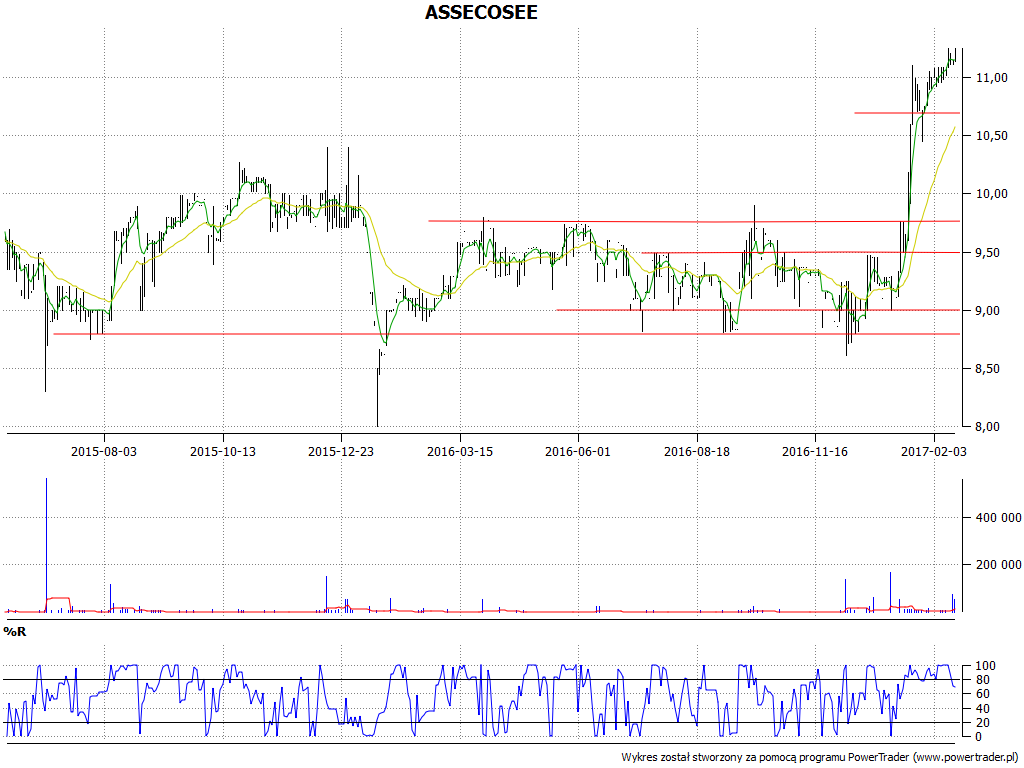Image resolution: width=1024 pixels, height=768 pixels.
Task: Select the 2016-08-18 date label
Action: click(x=697, y=451)
